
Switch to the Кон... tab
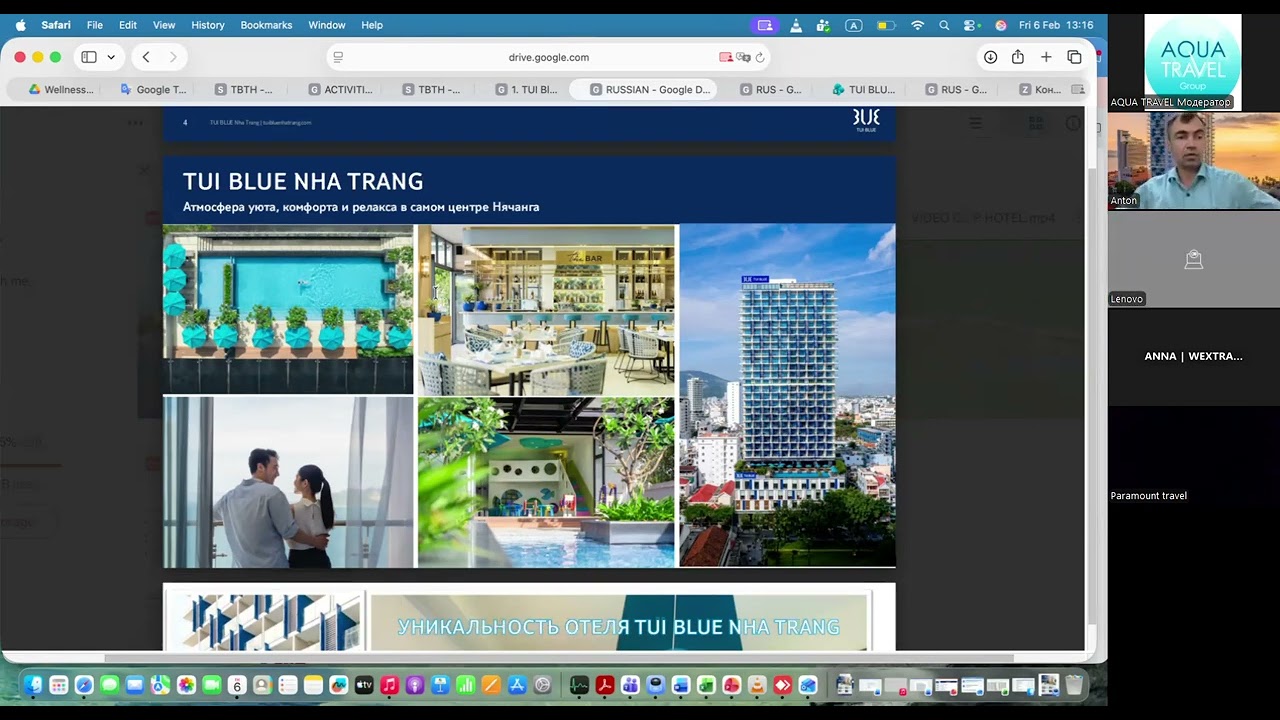1041,89
